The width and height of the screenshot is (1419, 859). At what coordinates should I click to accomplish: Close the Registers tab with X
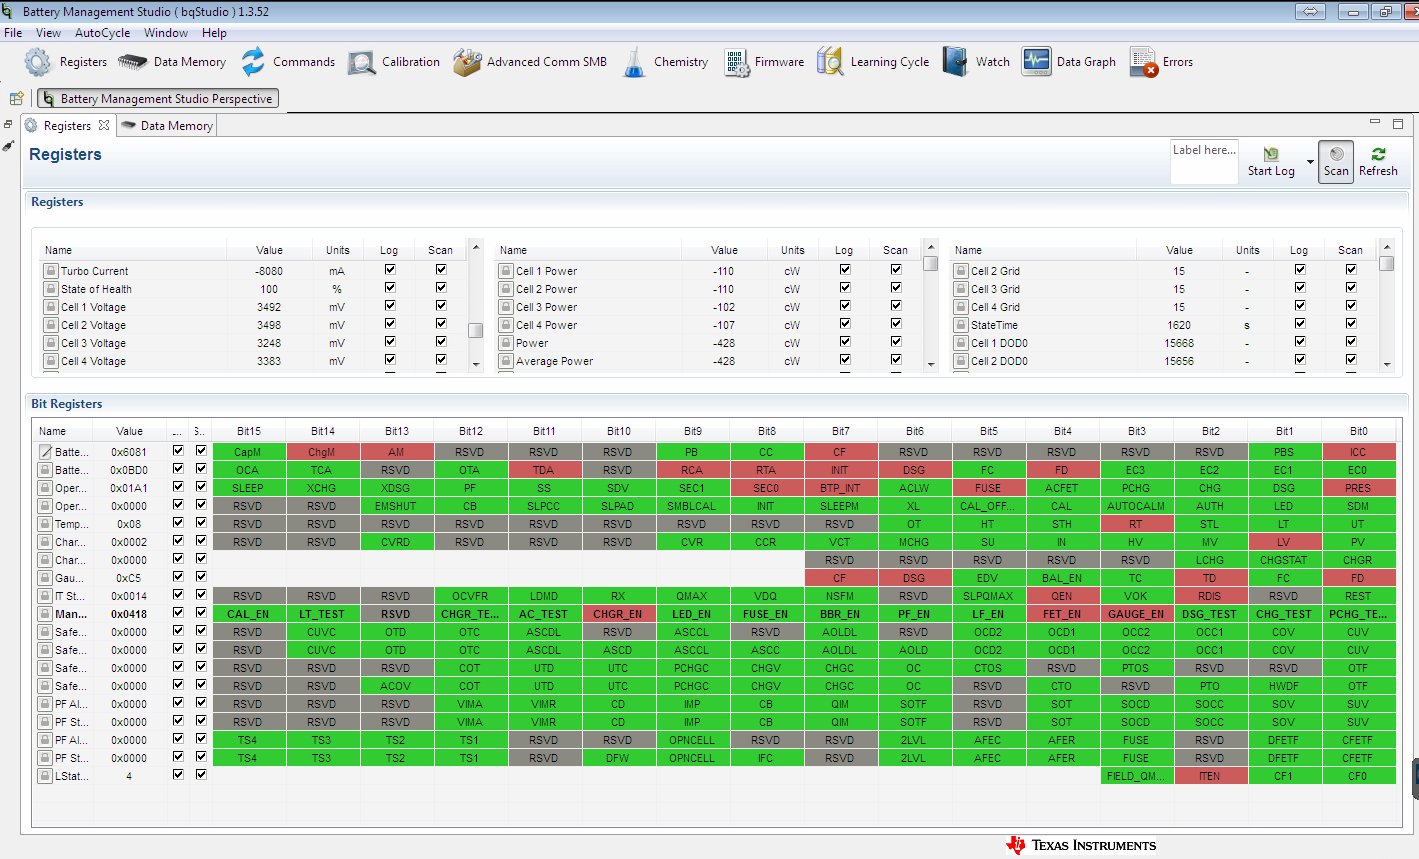click(x=104, y=125)
